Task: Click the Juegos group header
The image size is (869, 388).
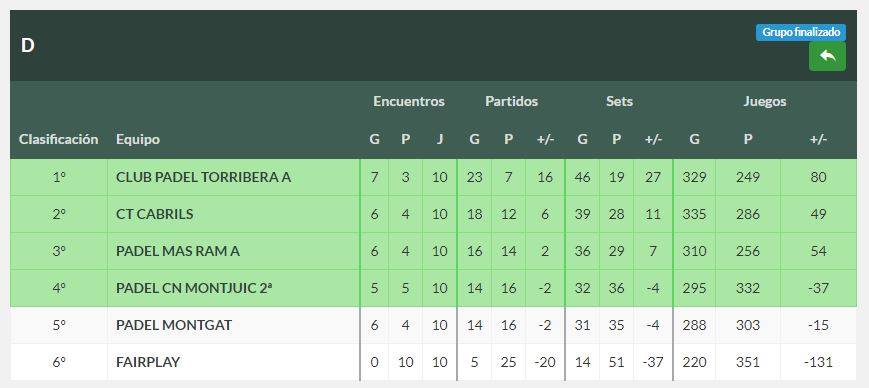Action: (765, 101)
